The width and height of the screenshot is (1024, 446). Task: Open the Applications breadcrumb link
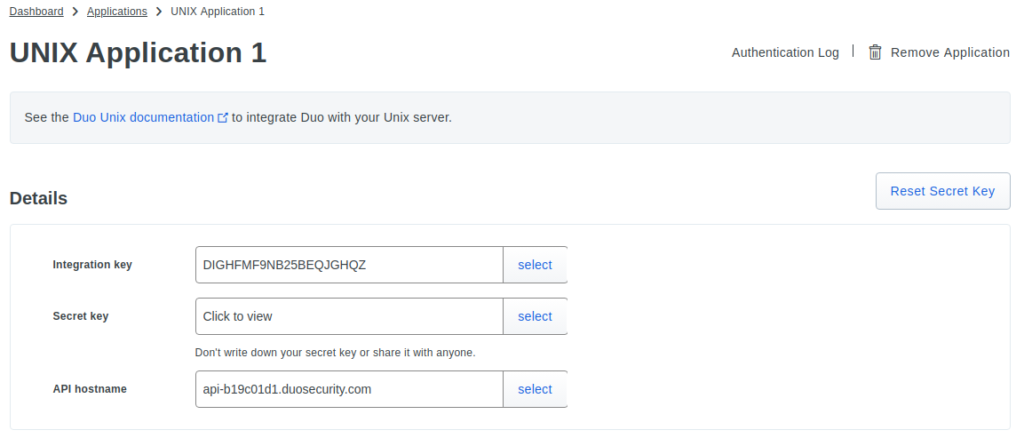pyautogui.click(x=117, y=12)
